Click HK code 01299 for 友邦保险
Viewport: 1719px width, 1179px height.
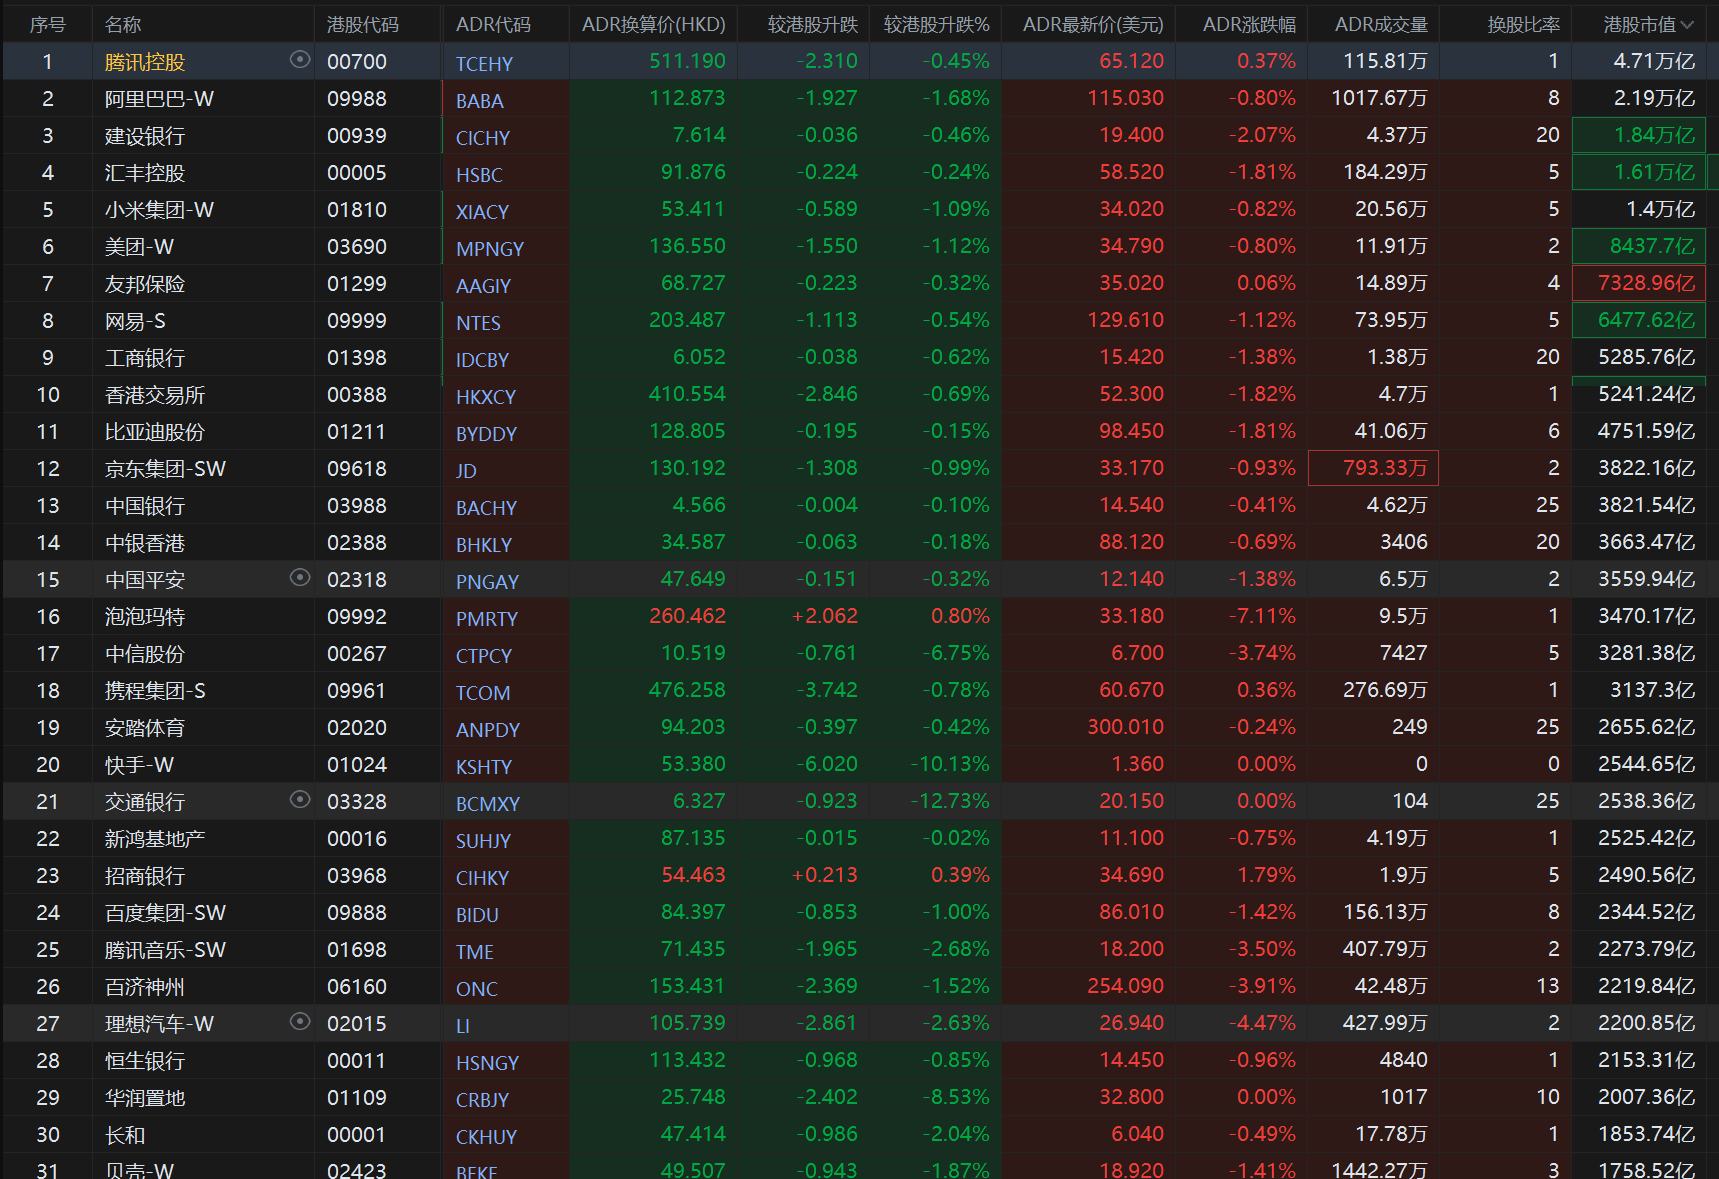click(x=357, y=284)
